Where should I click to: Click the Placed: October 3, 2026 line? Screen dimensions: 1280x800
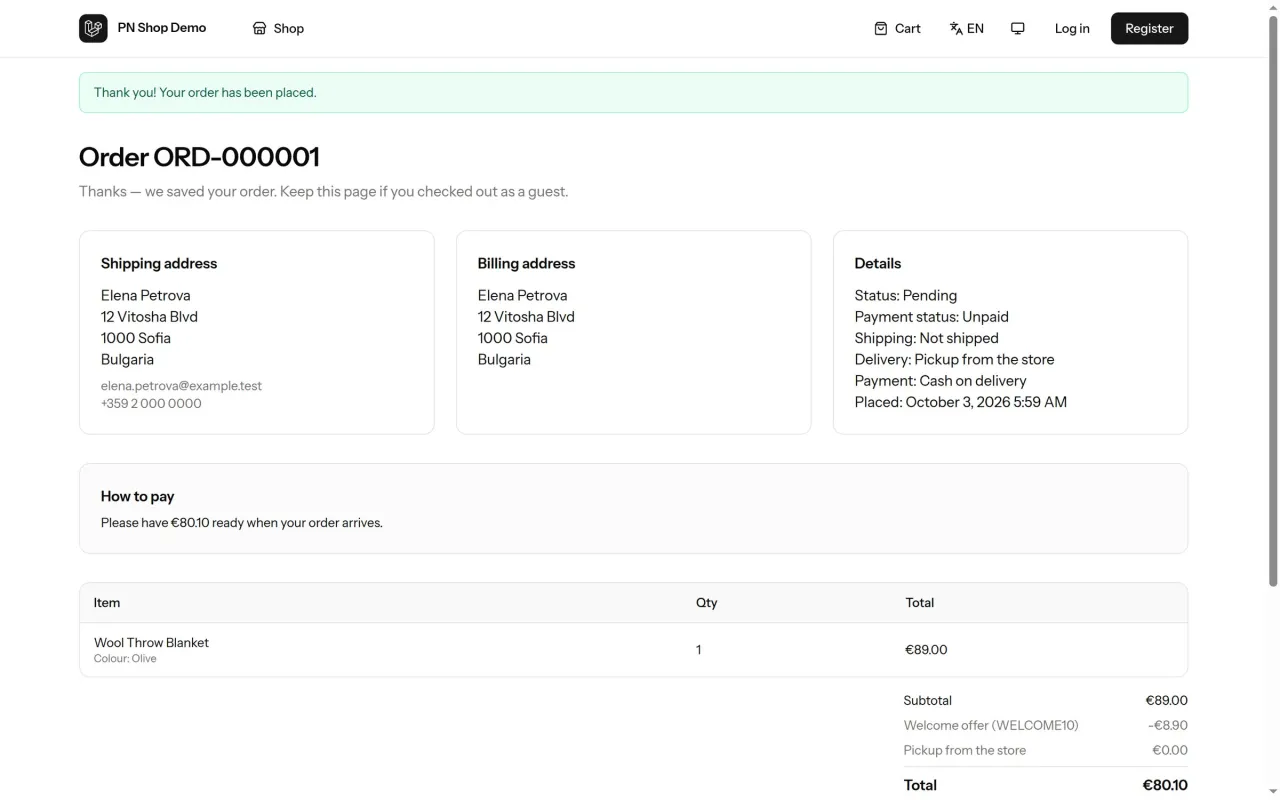(x=961, y=402)
